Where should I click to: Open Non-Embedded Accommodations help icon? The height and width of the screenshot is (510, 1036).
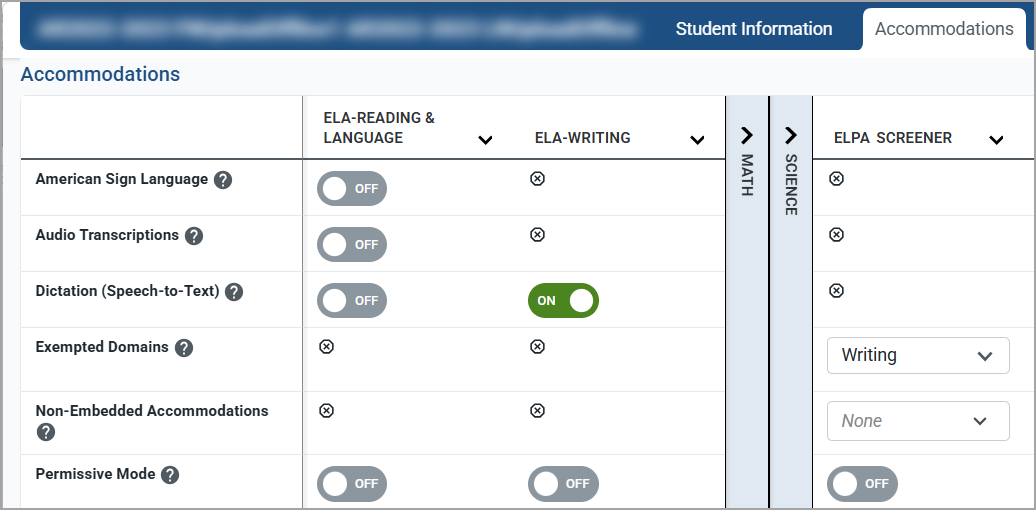click(45, 432)
